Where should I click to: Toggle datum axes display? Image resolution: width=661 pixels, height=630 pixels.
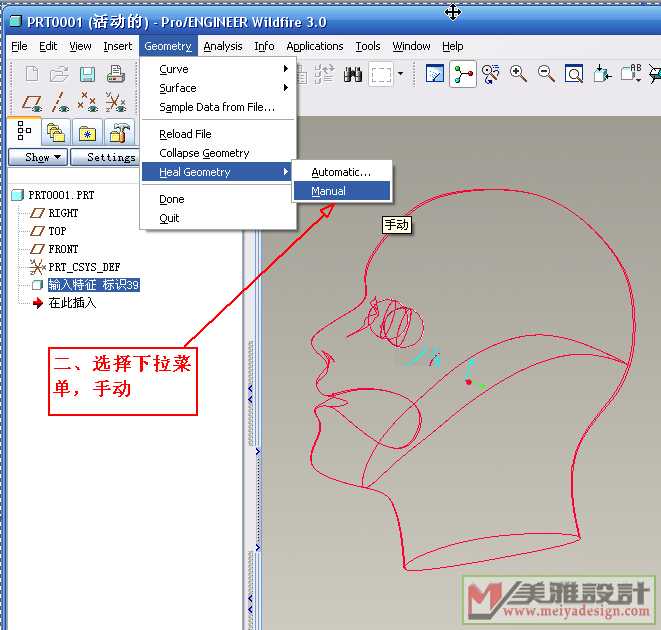click(60, 102)
